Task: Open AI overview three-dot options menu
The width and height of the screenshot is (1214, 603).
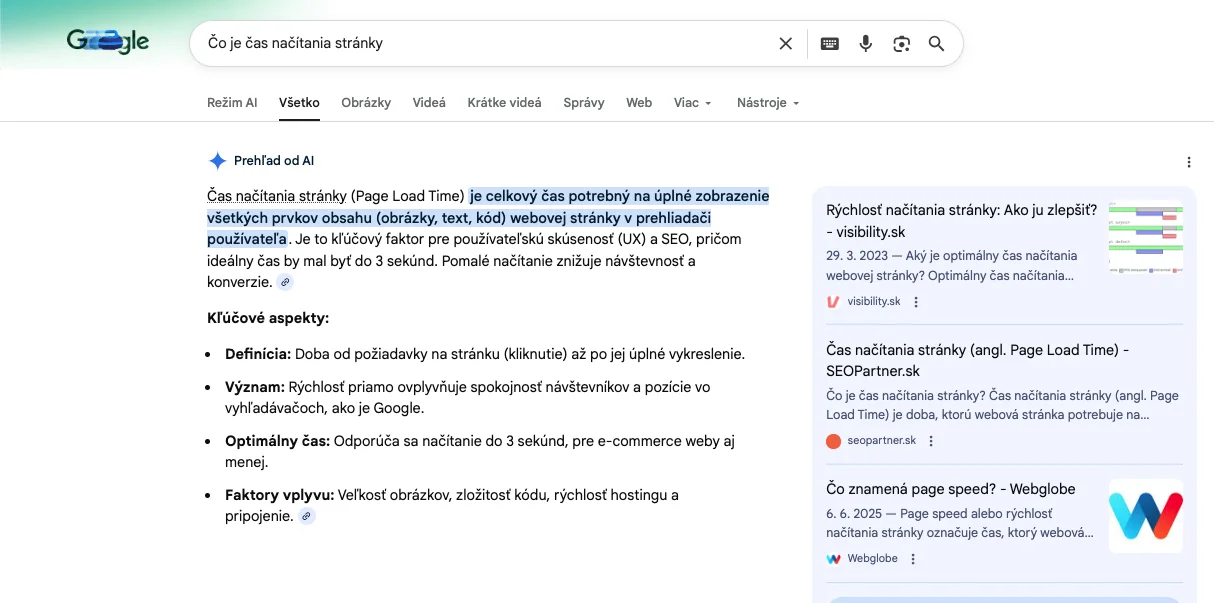Action: [x=1188, y=162]
